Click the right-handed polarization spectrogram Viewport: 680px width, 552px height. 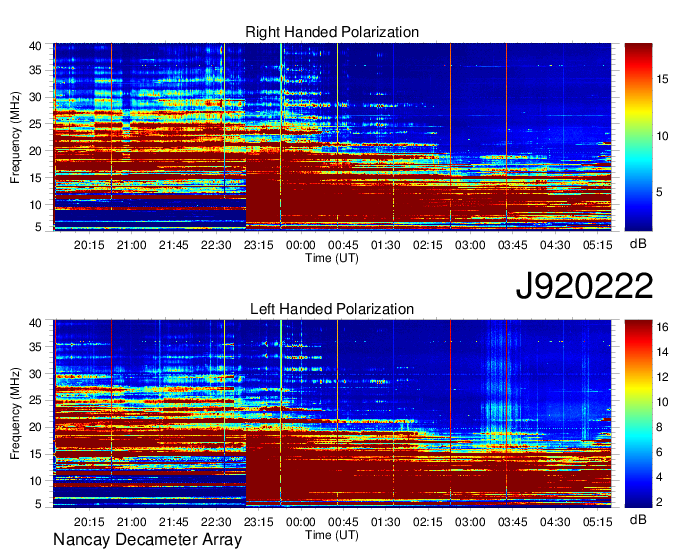(x=332, y=136)
